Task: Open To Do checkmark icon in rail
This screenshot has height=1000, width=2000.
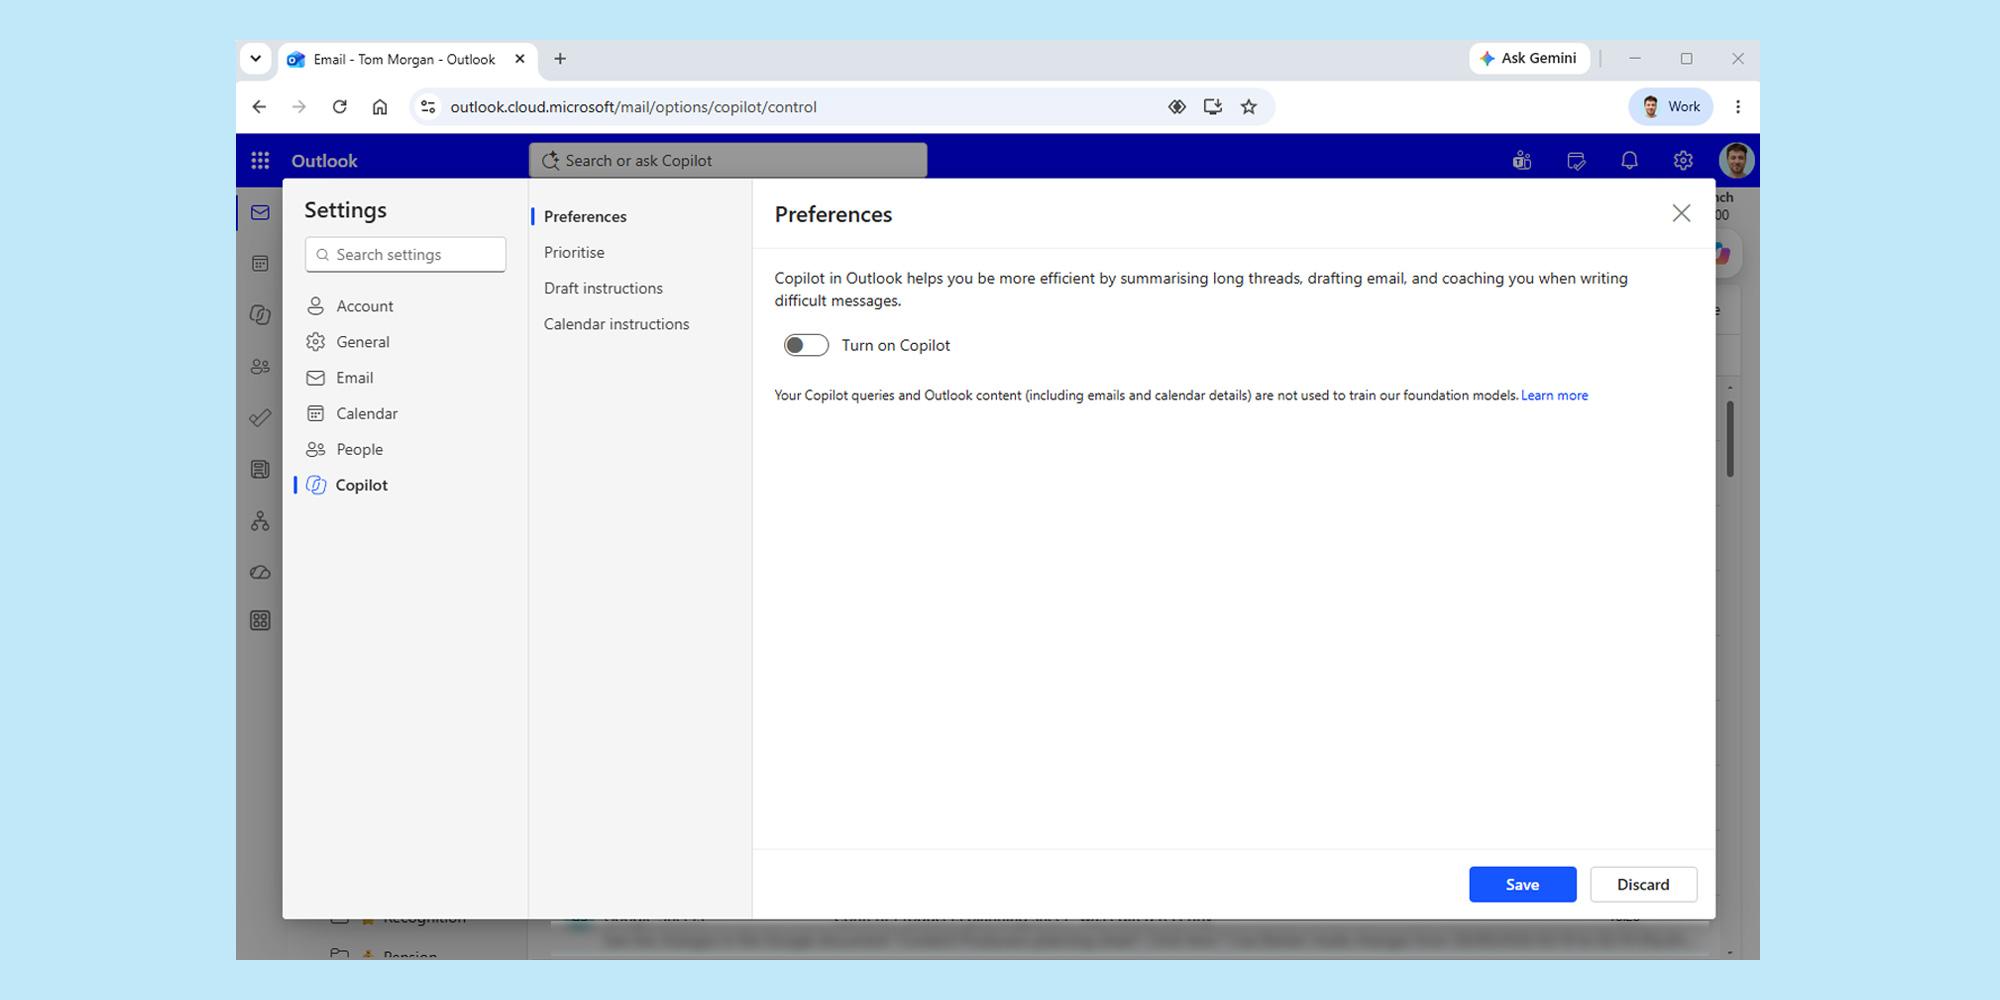Action: [260, 418]
